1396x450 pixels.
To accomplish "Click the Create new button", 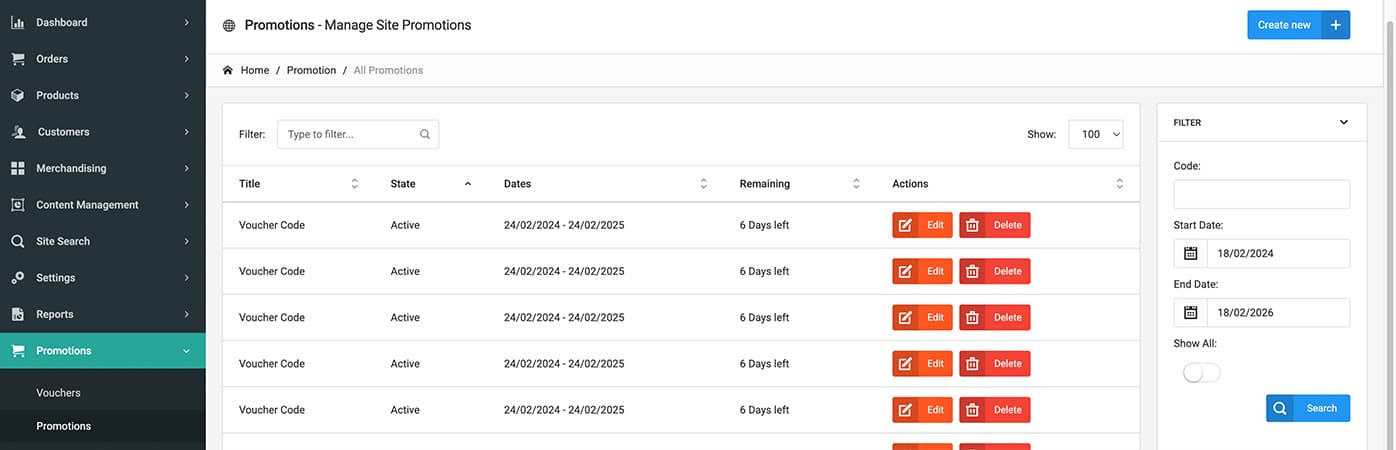I will (1297, 25).
